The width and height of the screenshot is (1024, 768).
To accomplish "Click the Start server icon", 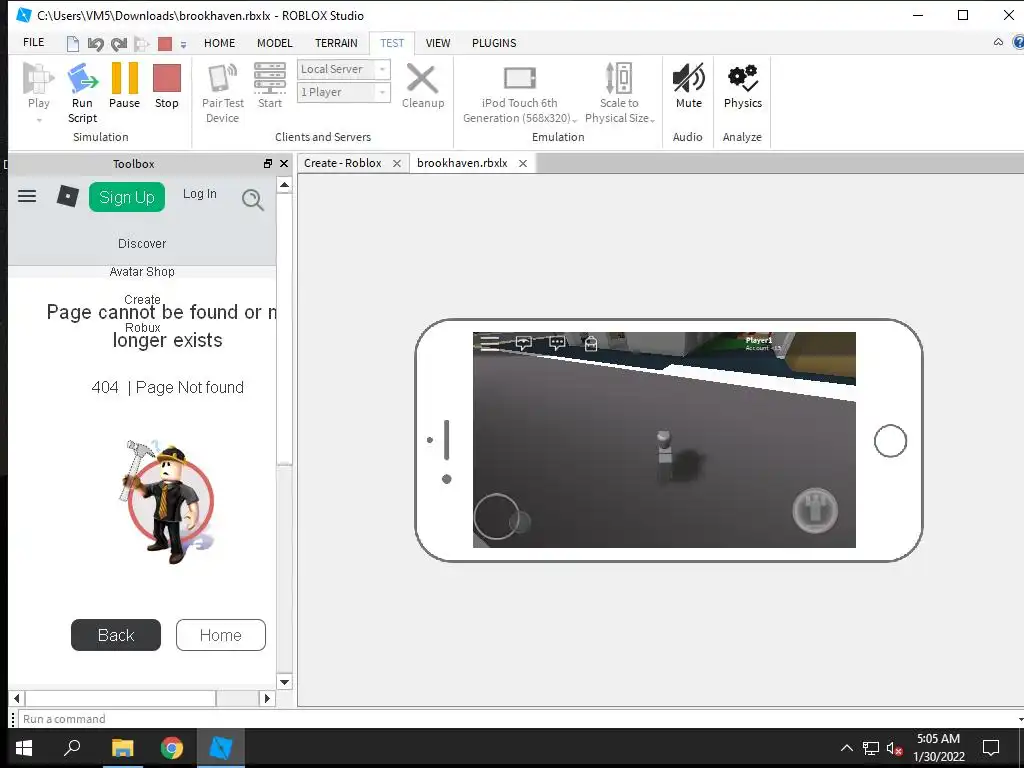I will [270, 78].
